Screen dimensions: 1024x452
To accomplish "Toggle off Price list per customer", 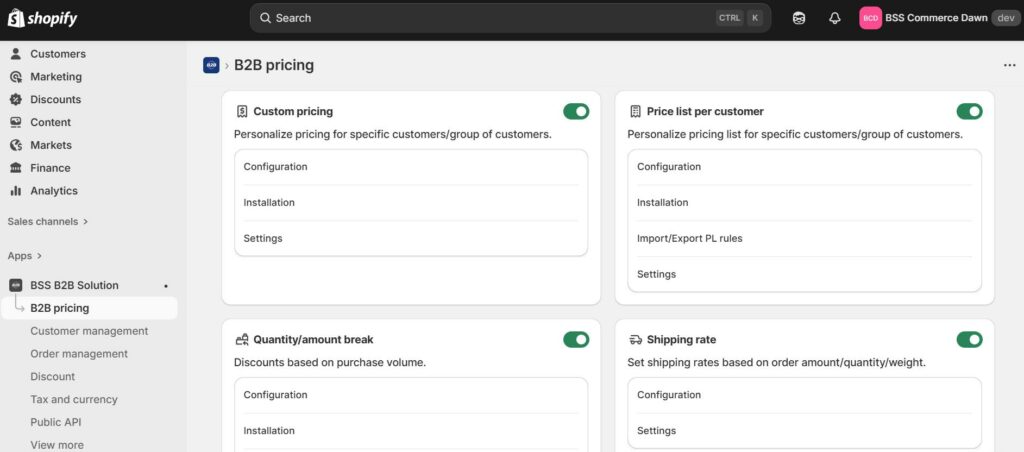I will point(970,112).
